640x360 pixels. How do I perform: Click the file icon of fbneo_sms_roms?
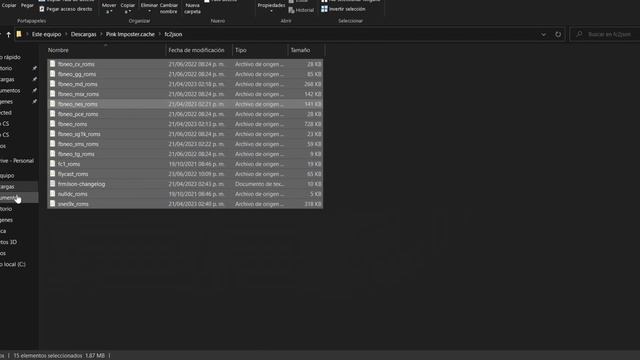[52, 144]
